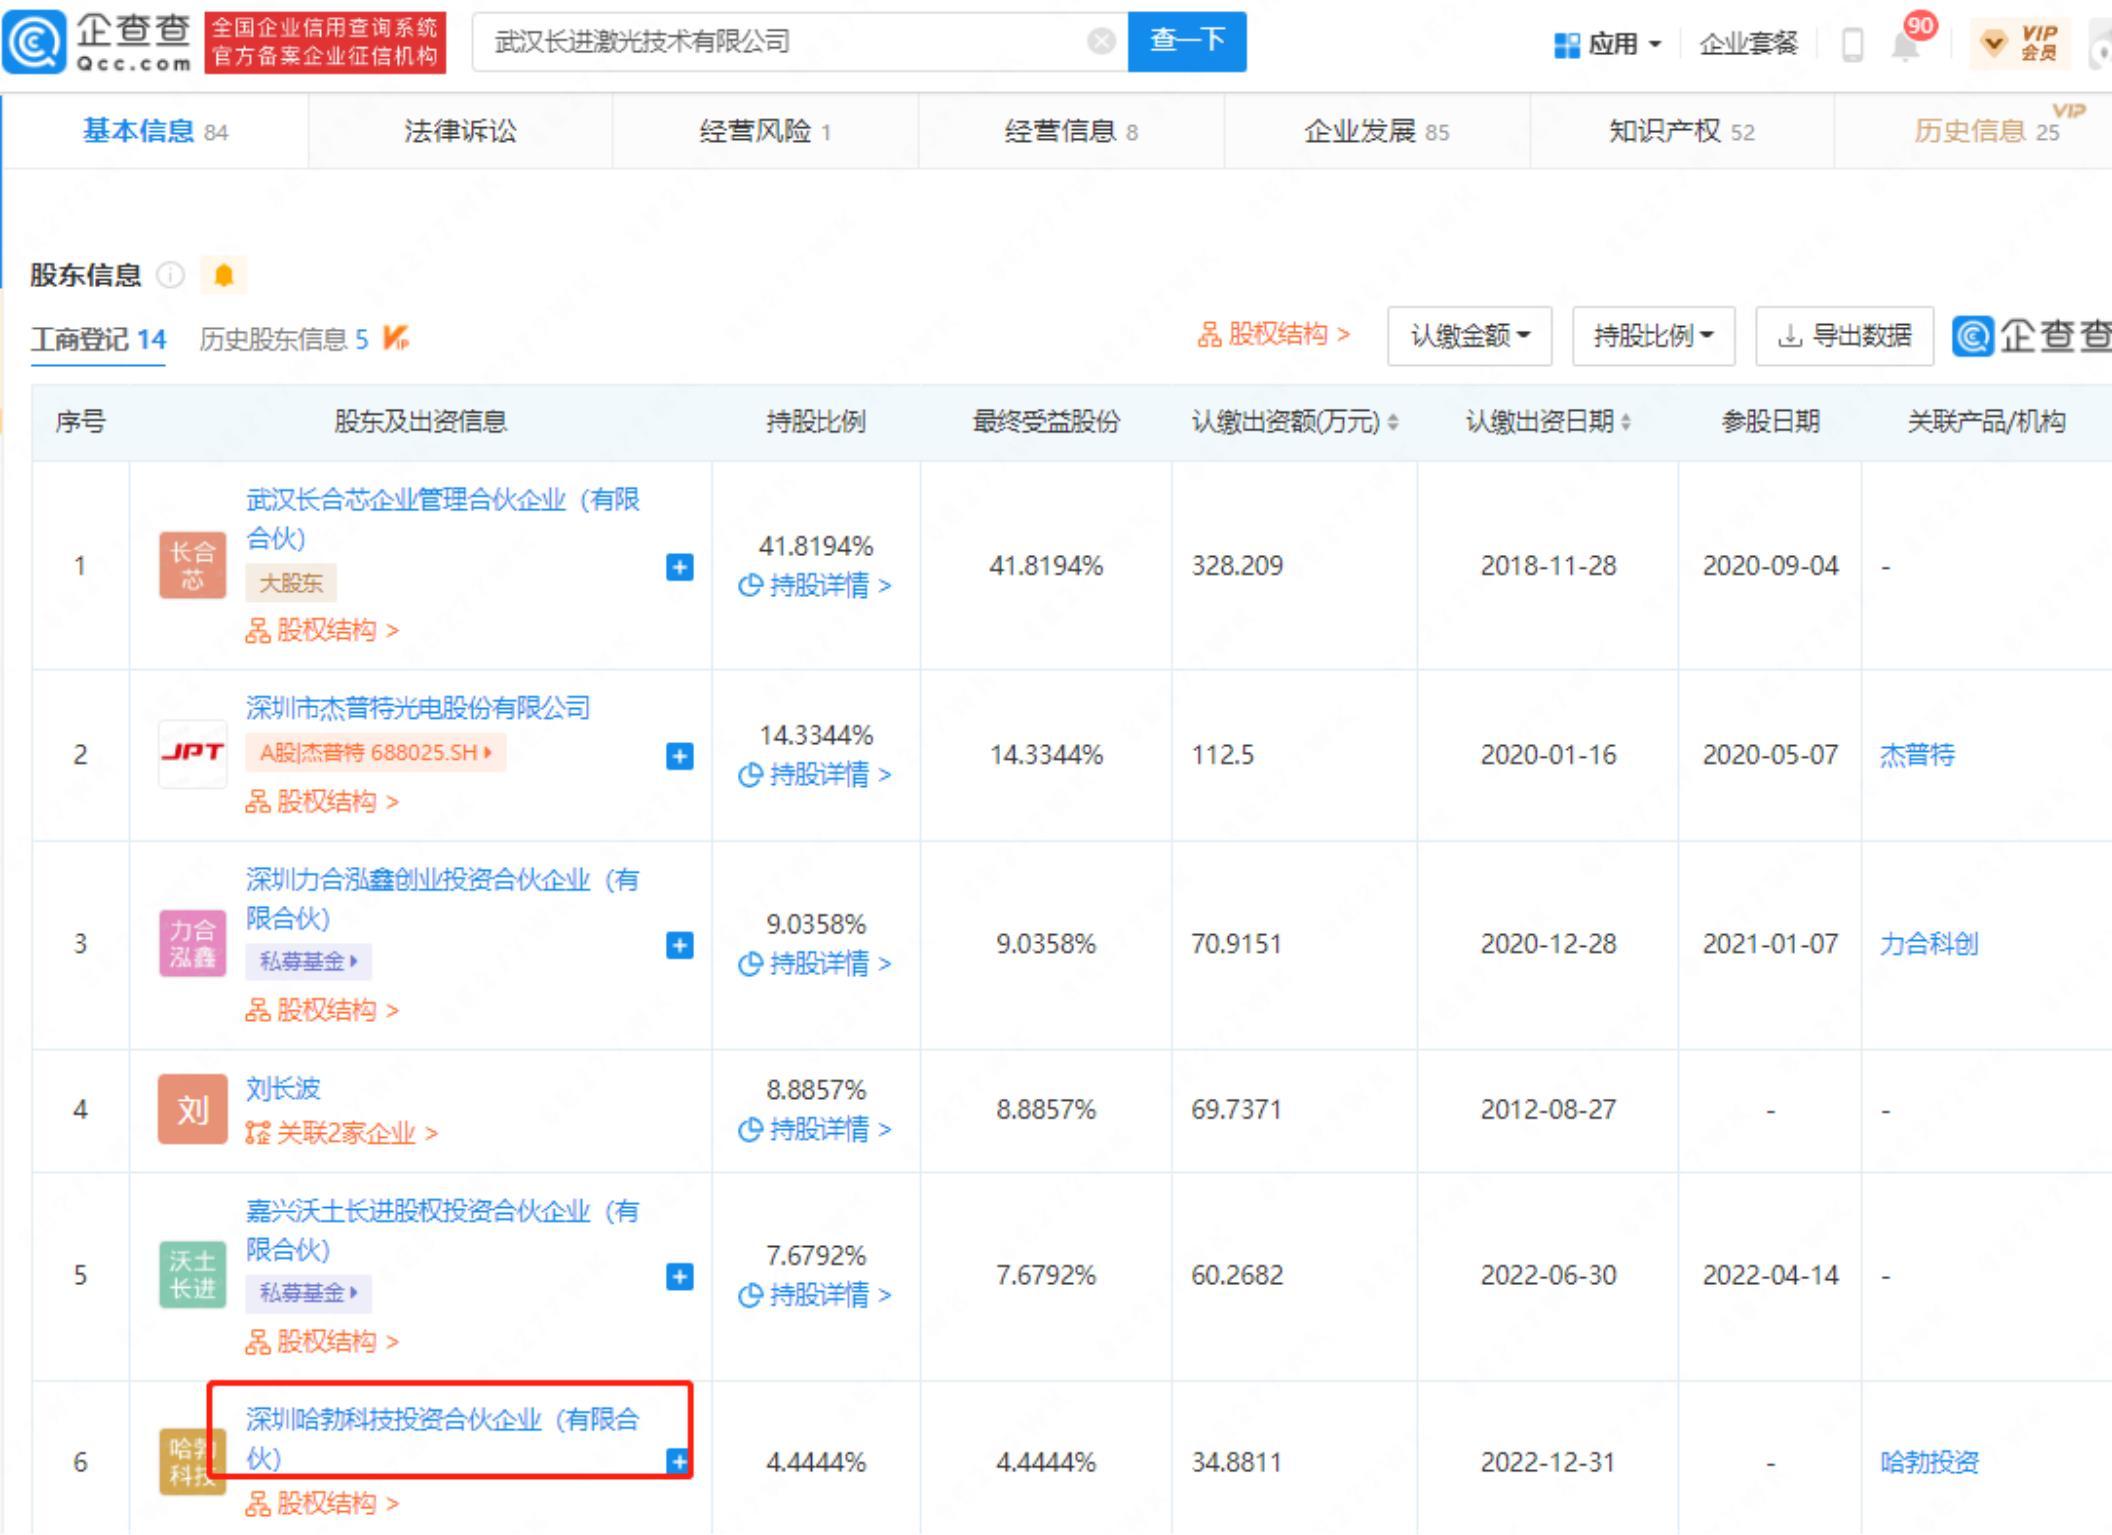
Task: Click the Qcc.com logo icon
Action: 34,42
